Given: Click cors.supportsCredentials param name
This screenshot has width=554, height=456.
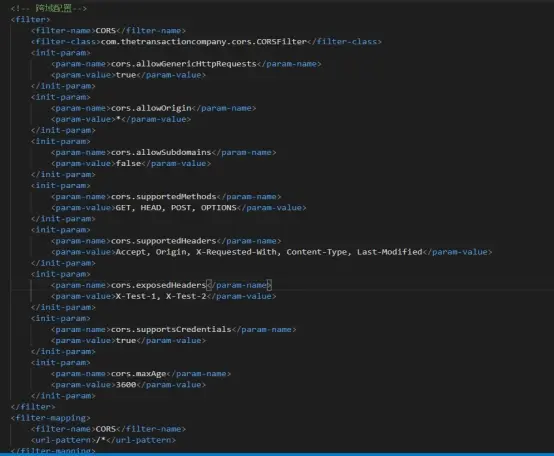Looking at the screenshot, I should click(171, 329).
